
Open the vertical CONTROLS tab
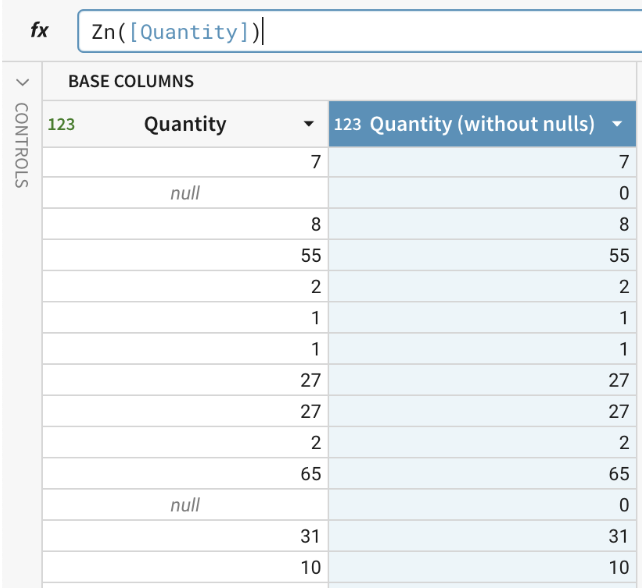point(22,144)
